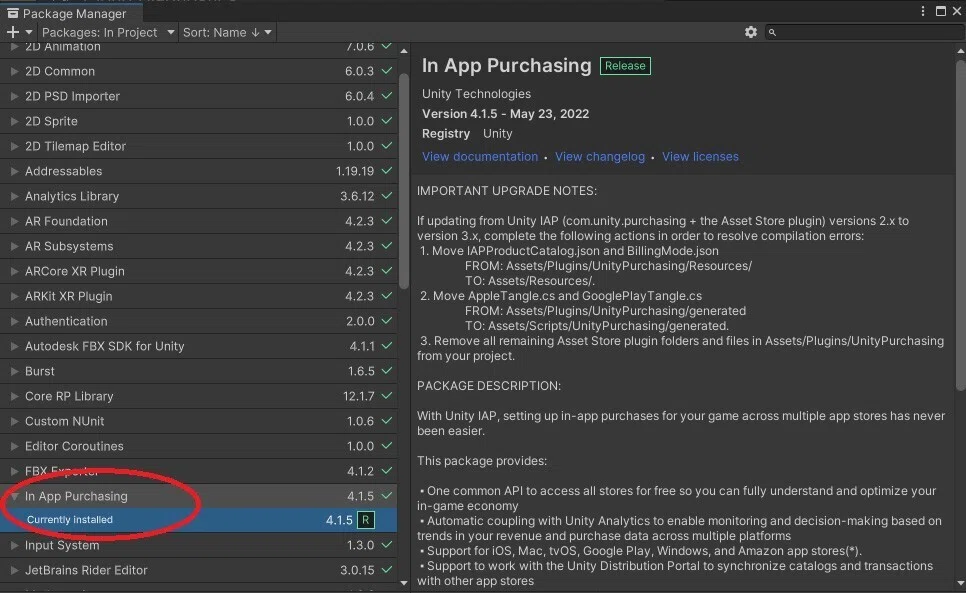Viewport: 966px width, 593px height.
Task: Click the version text 1.19.19 for Addressables
Action: click(355, 171)
